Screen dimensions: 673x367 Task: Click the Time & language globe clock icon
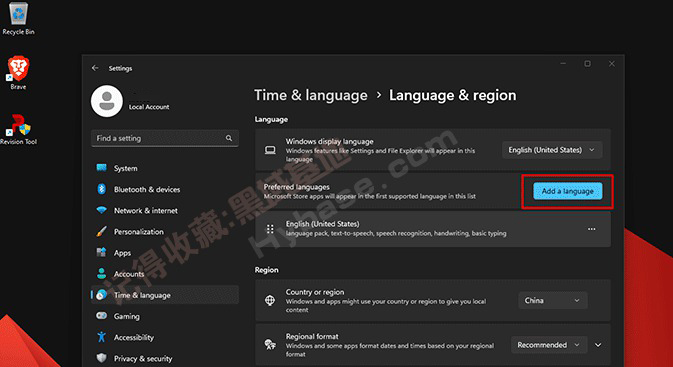pyautogui.click(x=102, y=295)
